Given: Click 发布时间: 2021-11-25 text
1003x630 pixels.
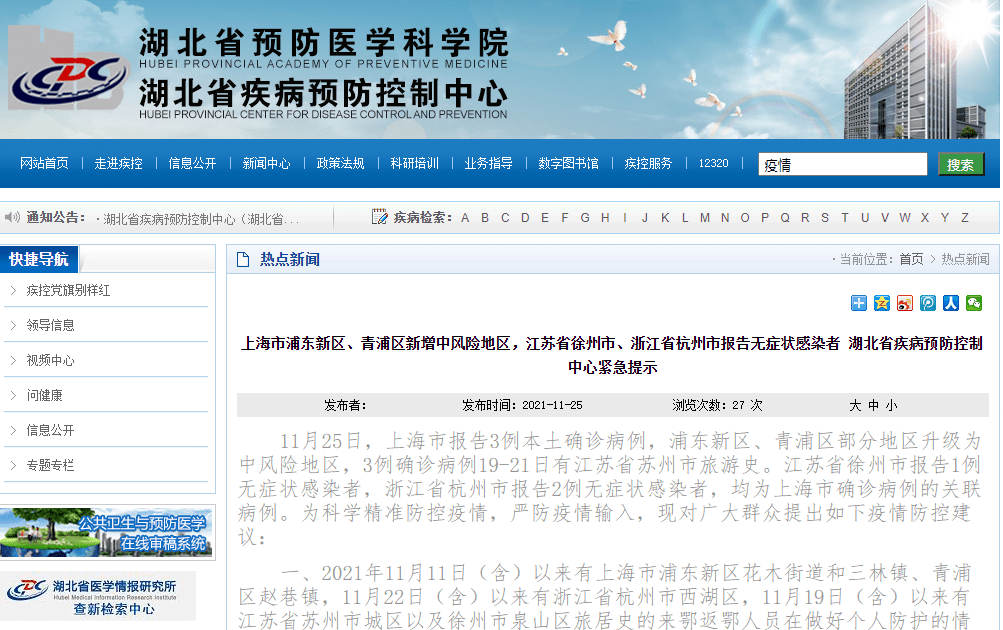Looking at the screenshot, I should 522,406.
